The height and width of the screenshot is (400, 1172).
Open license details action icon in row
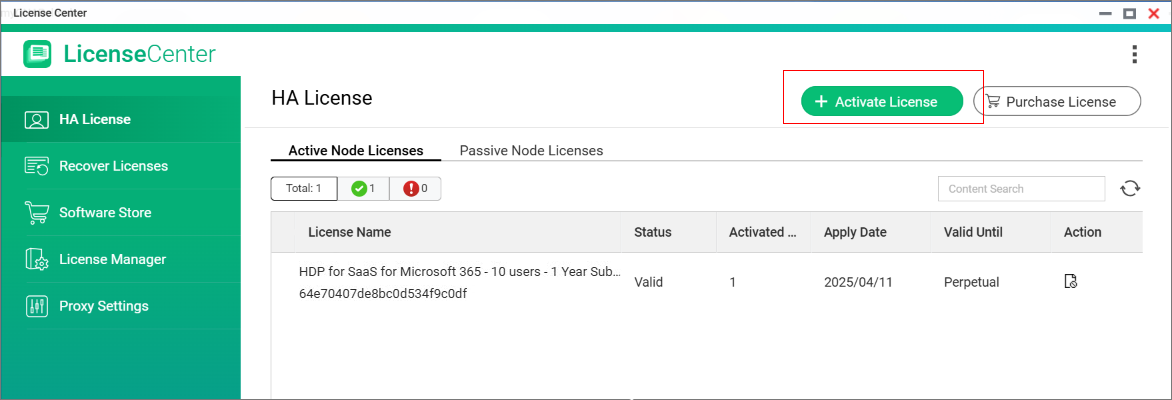click(x=1070, y=282)
